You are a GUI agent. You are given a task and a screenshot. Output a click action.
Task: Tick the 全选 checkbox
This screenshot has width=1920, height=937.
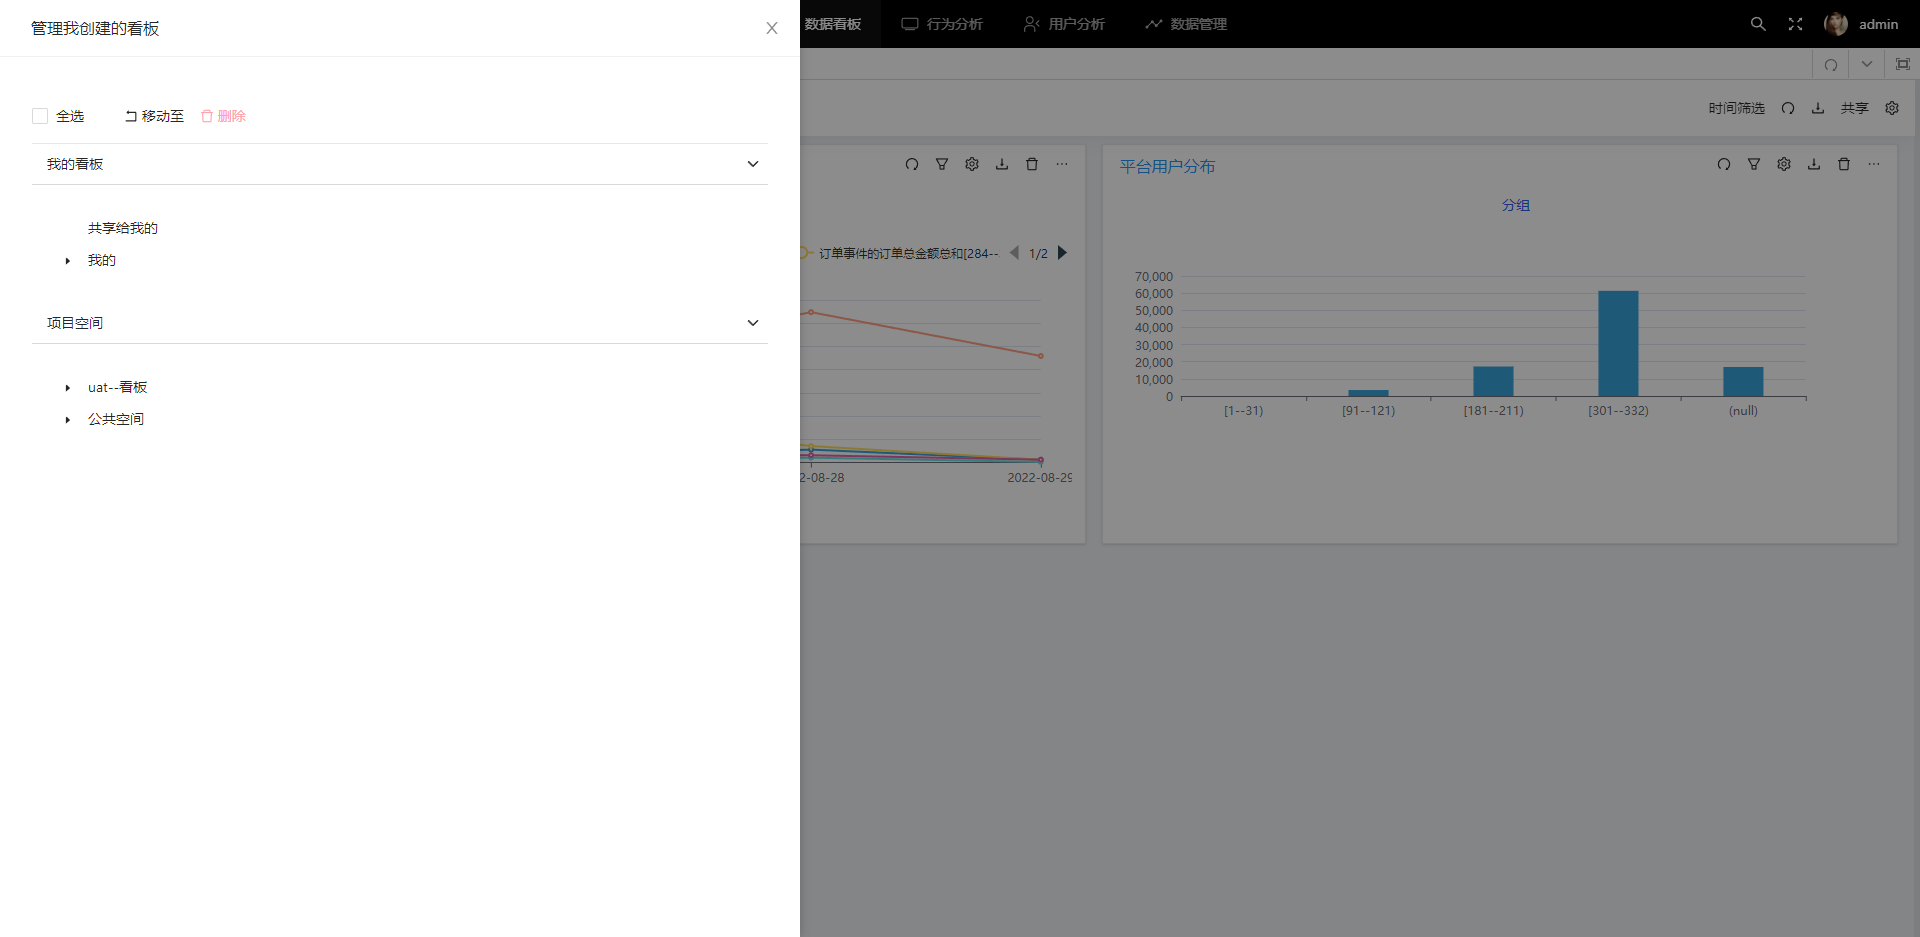(40, 116)
